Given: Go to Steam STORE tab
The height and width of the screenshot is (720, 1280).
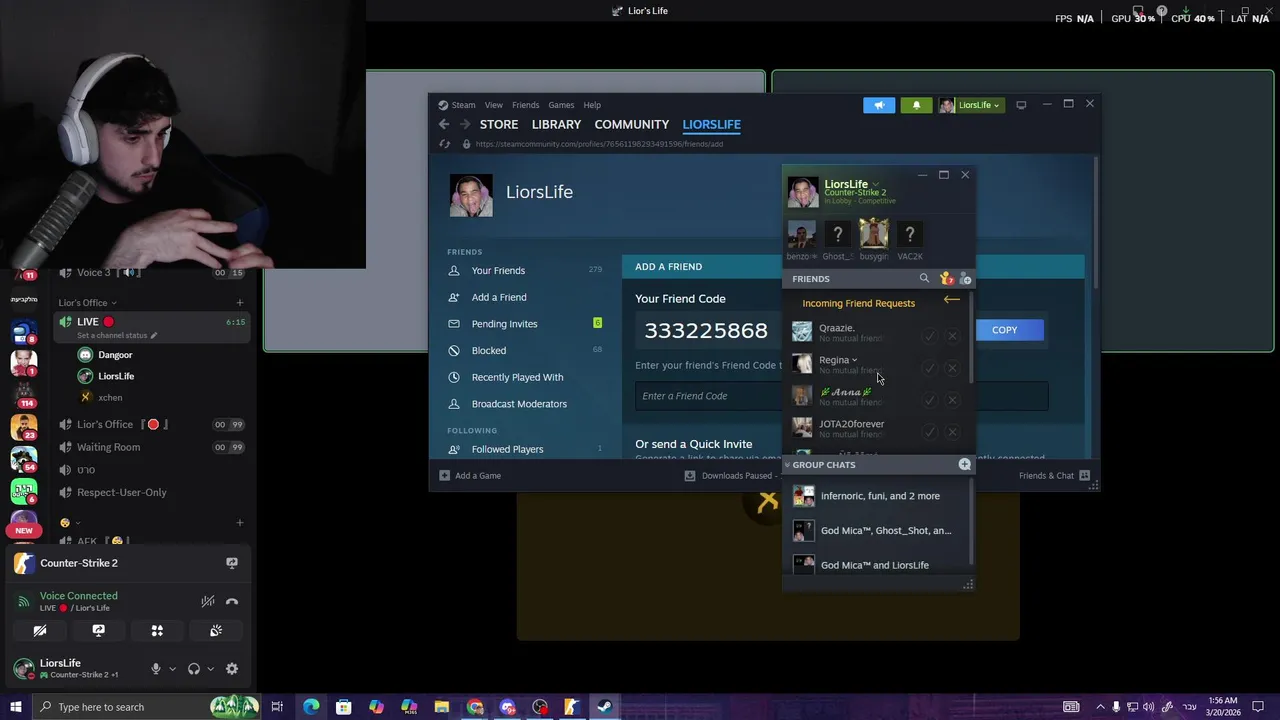Looking at the screenshot, I should (x=499, y=124).
